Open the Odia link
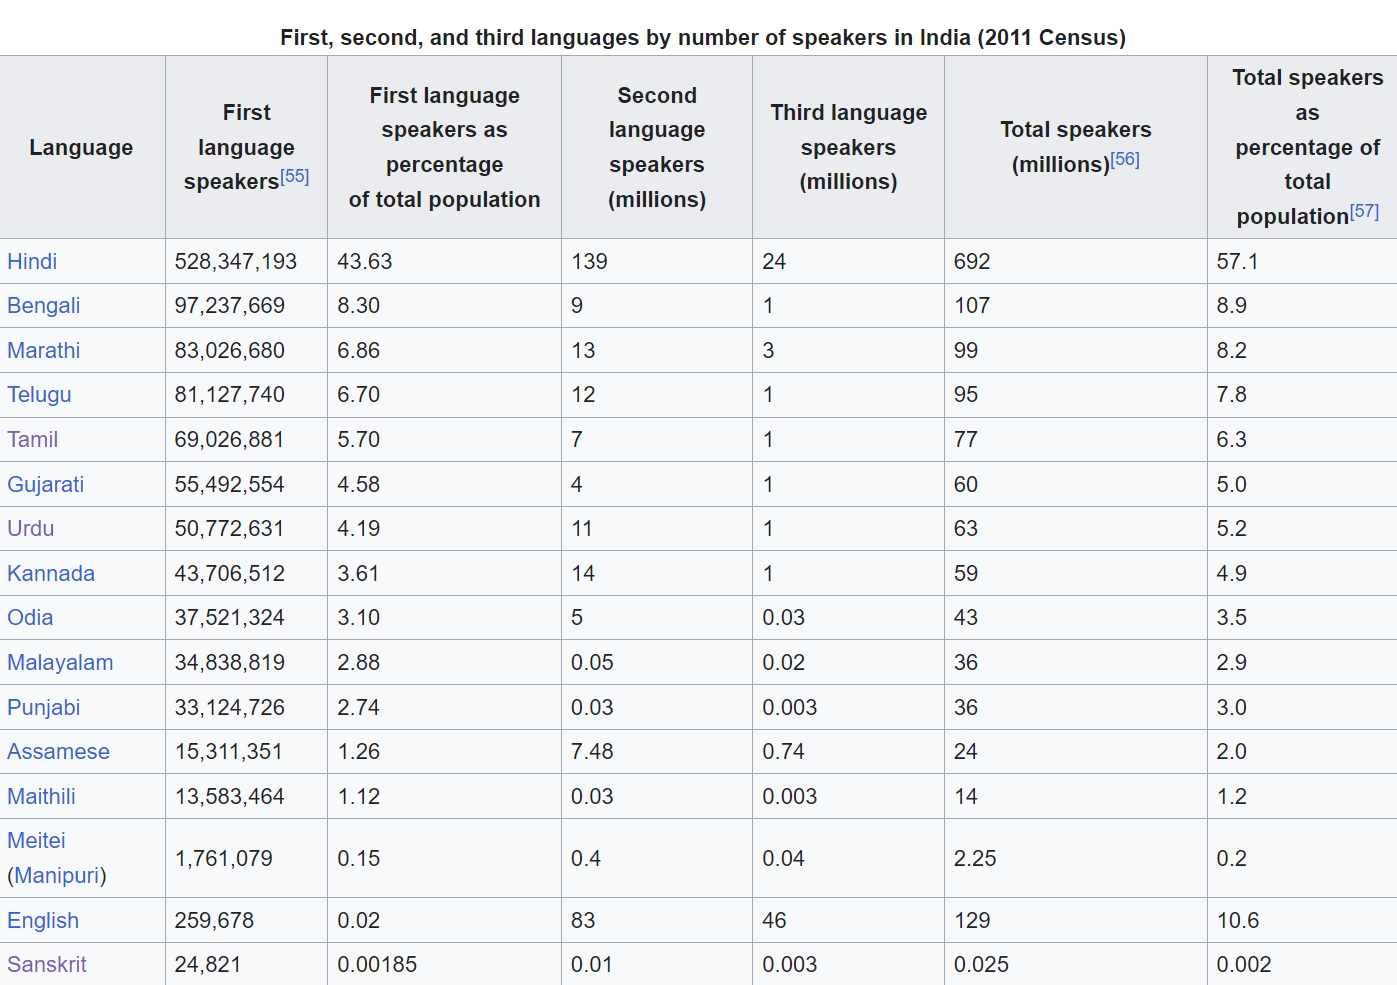Image resolution: width=1397 pixels, height=985 pixels. click(x=30, y=618)
